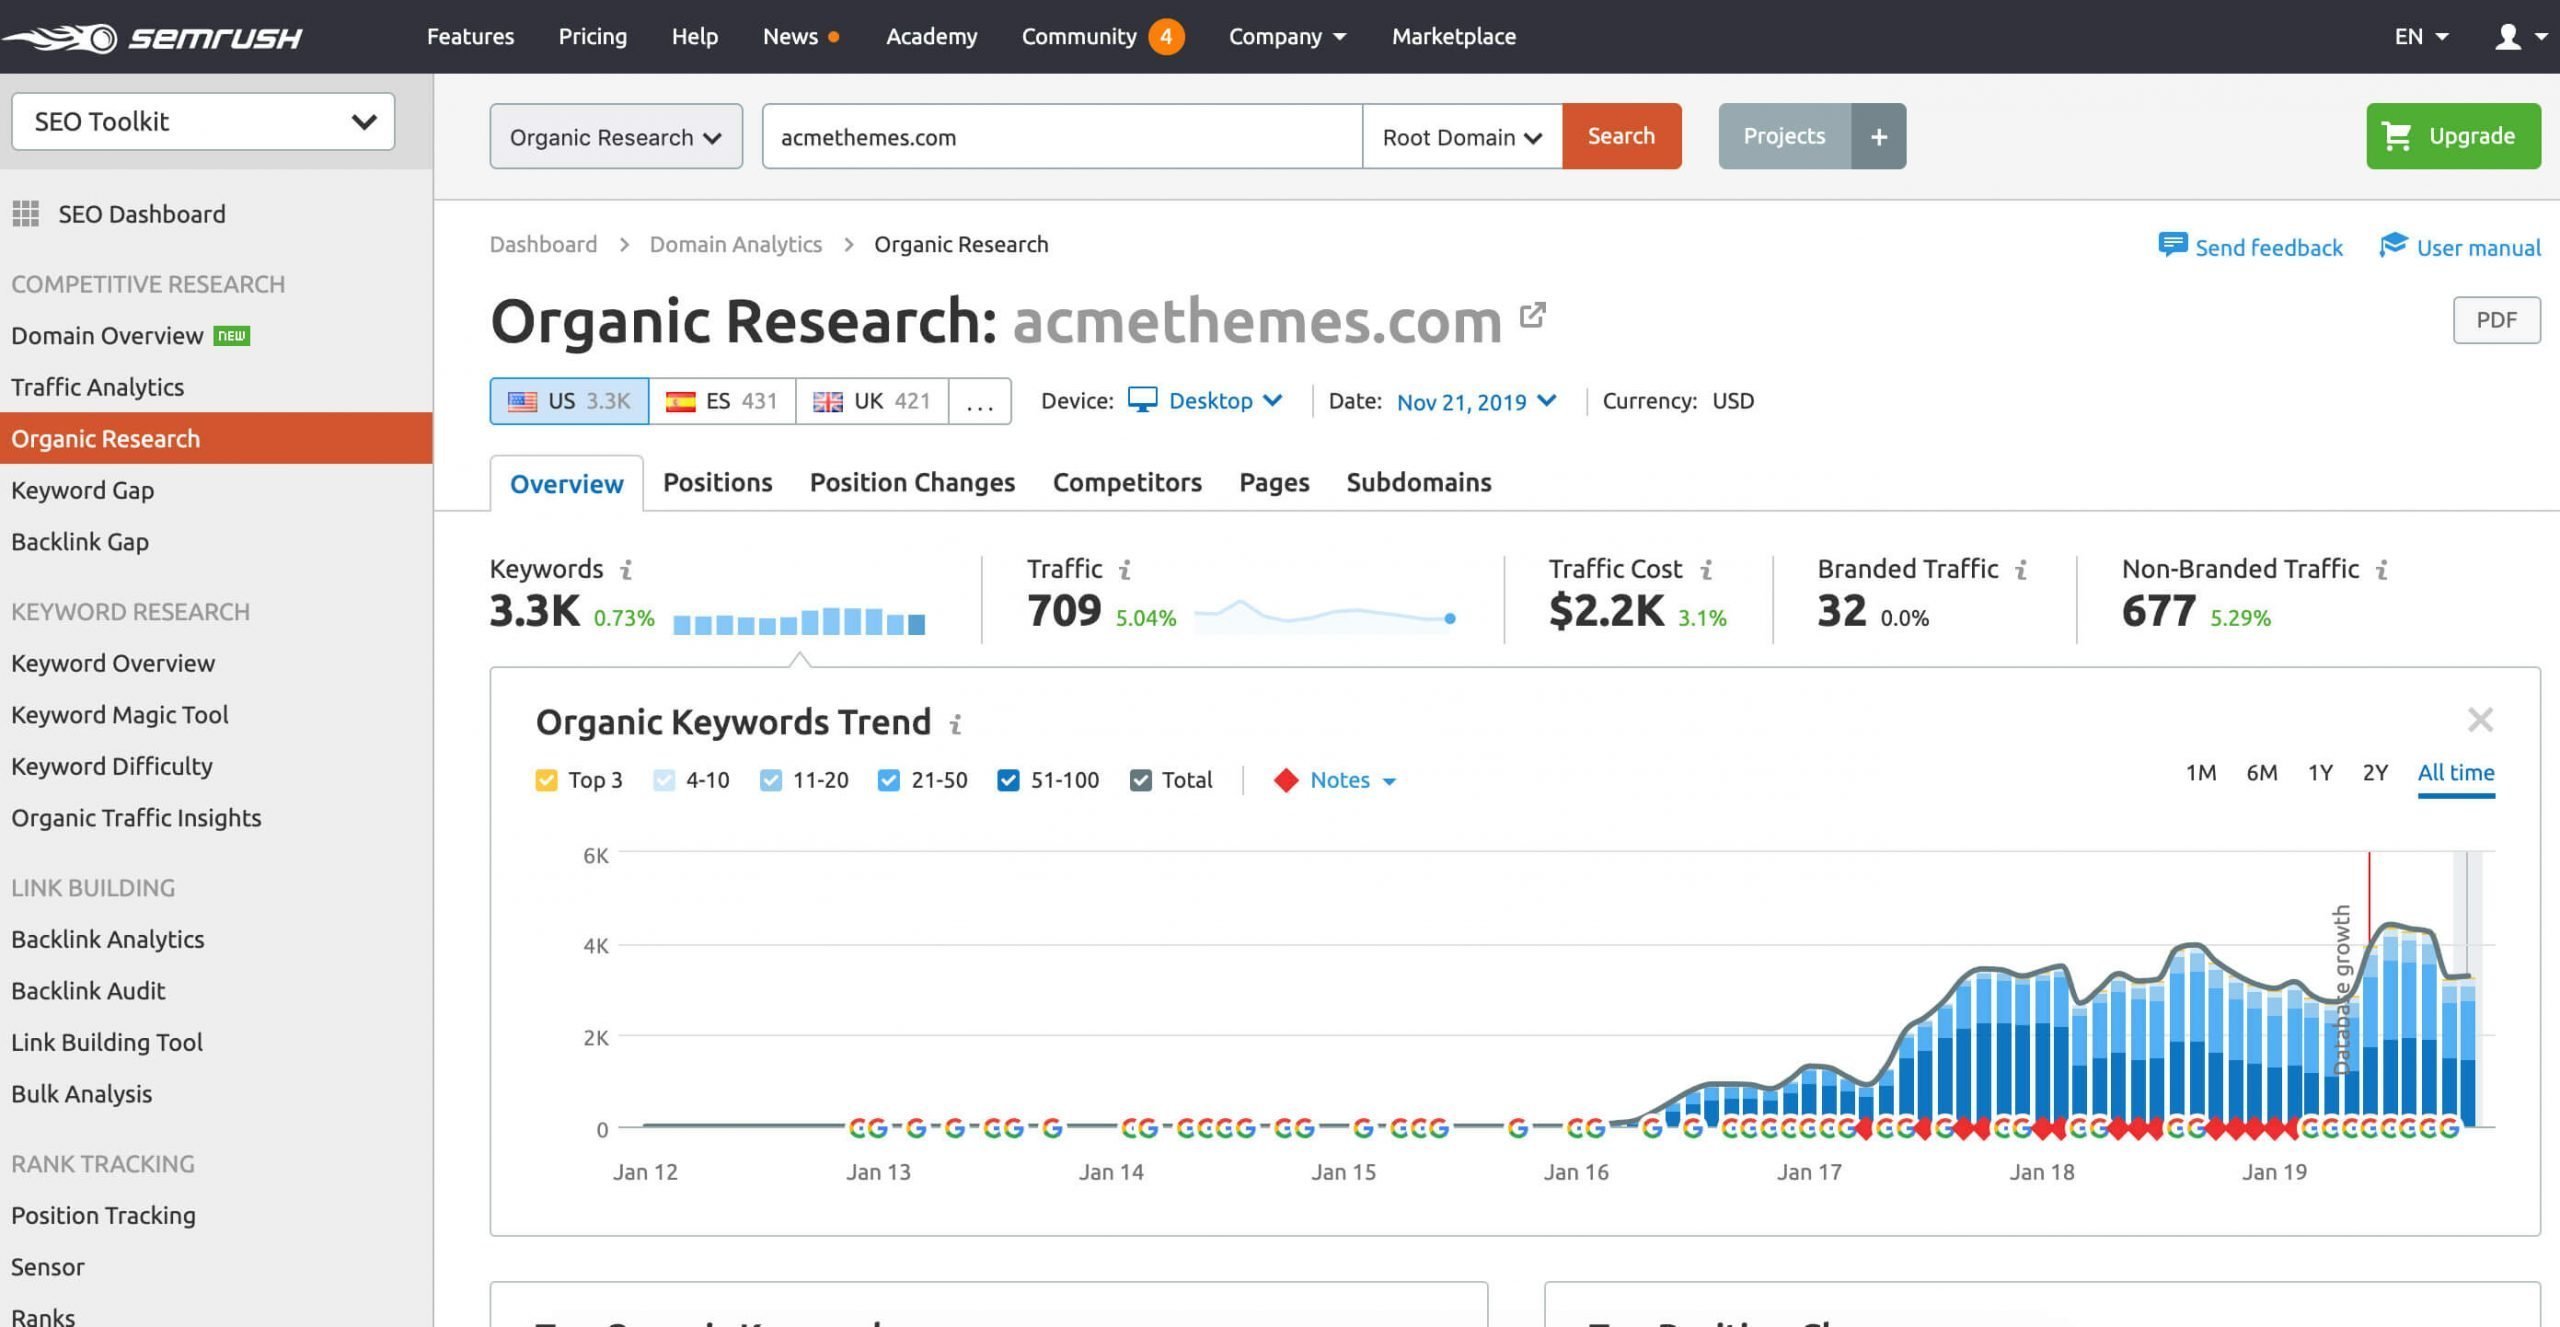2560x1327 pixels.
Task: Click the domain search input field
Action: (1062, 137)
